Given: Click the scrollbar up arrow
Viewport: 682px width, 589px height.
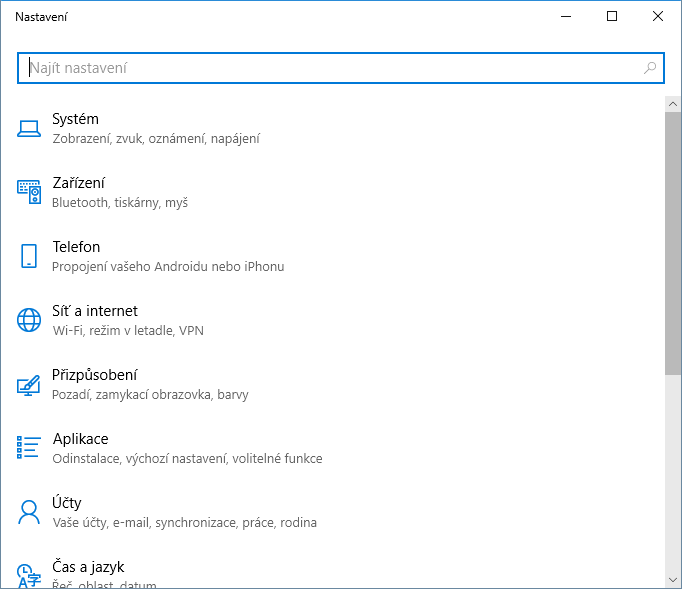Looking at the screenshot, I should click(673, 104).
